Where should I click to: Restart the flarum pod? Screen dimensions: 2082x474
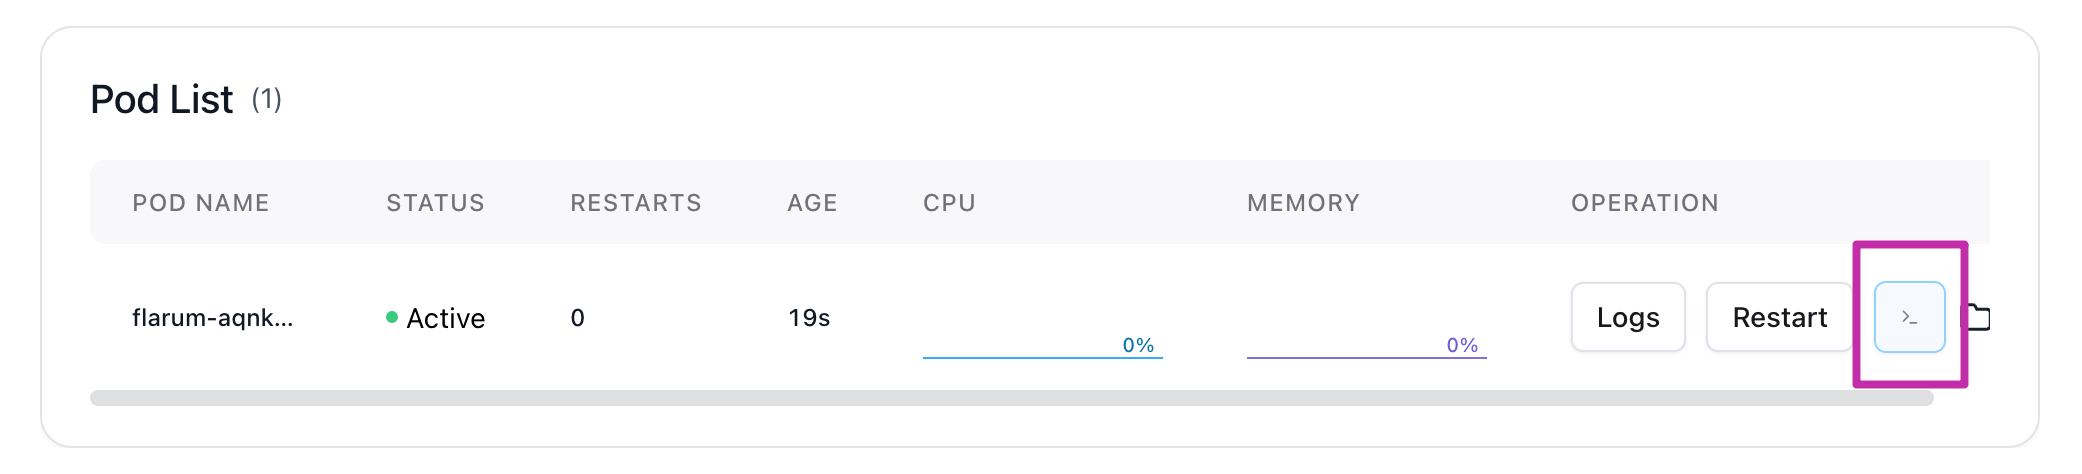(x=1779, y=317)
